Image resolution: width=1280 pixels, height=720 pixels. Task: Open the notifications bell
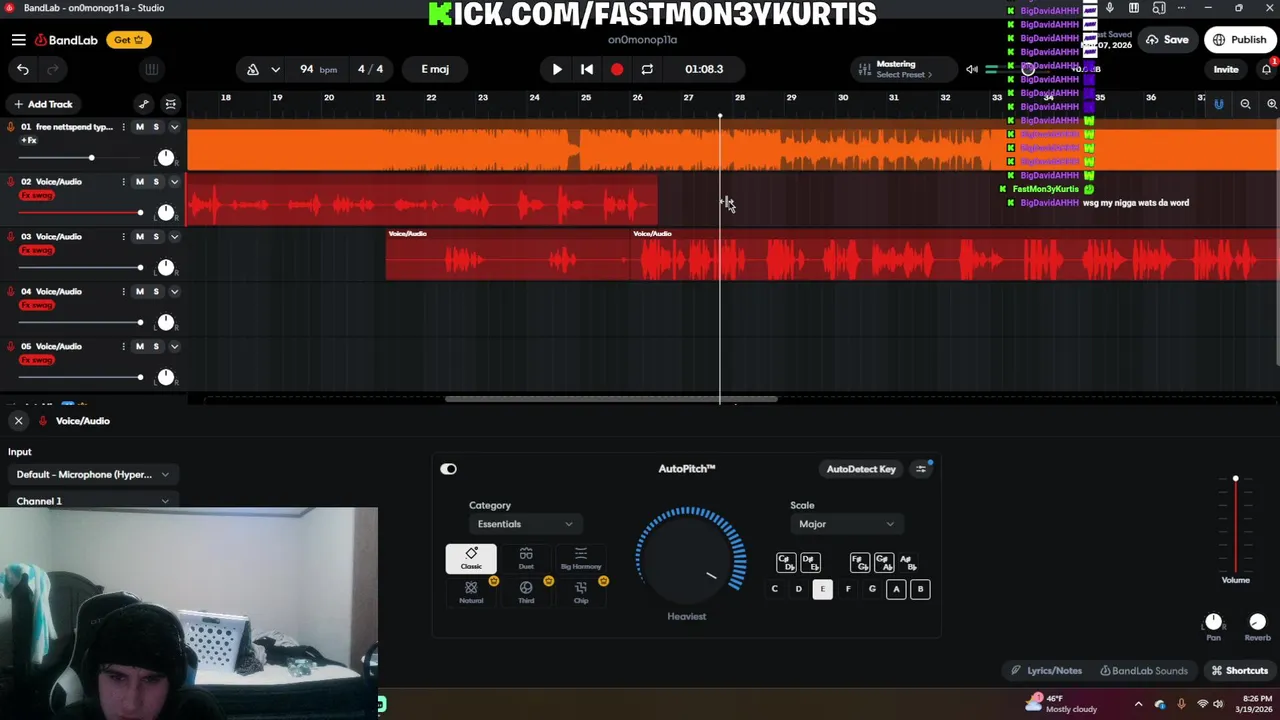[x=1266, y=69]
